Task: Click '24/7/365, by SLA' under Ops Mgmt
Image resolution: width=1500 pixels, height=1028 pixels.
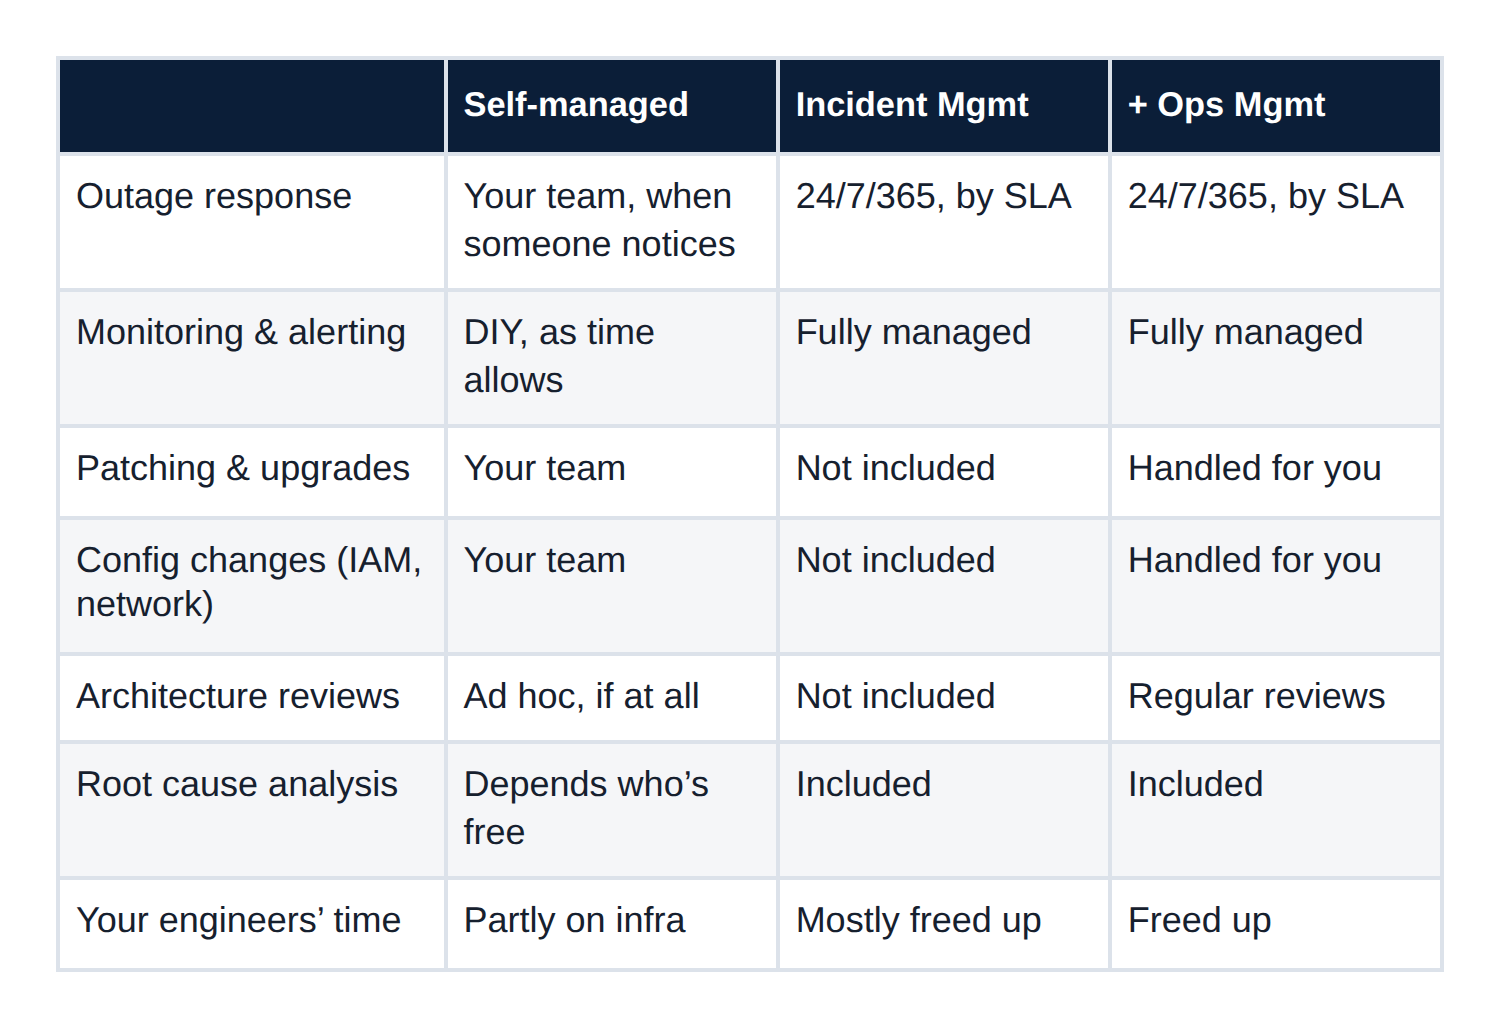Action: [1275, 221]
